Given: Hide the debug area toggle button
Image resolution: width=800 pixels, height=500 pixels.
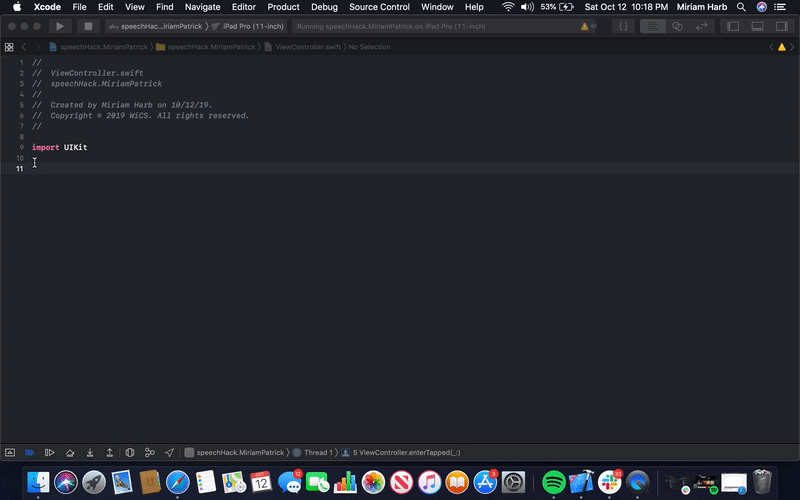Looking at the screenshot, I should [x=10, y=453].
